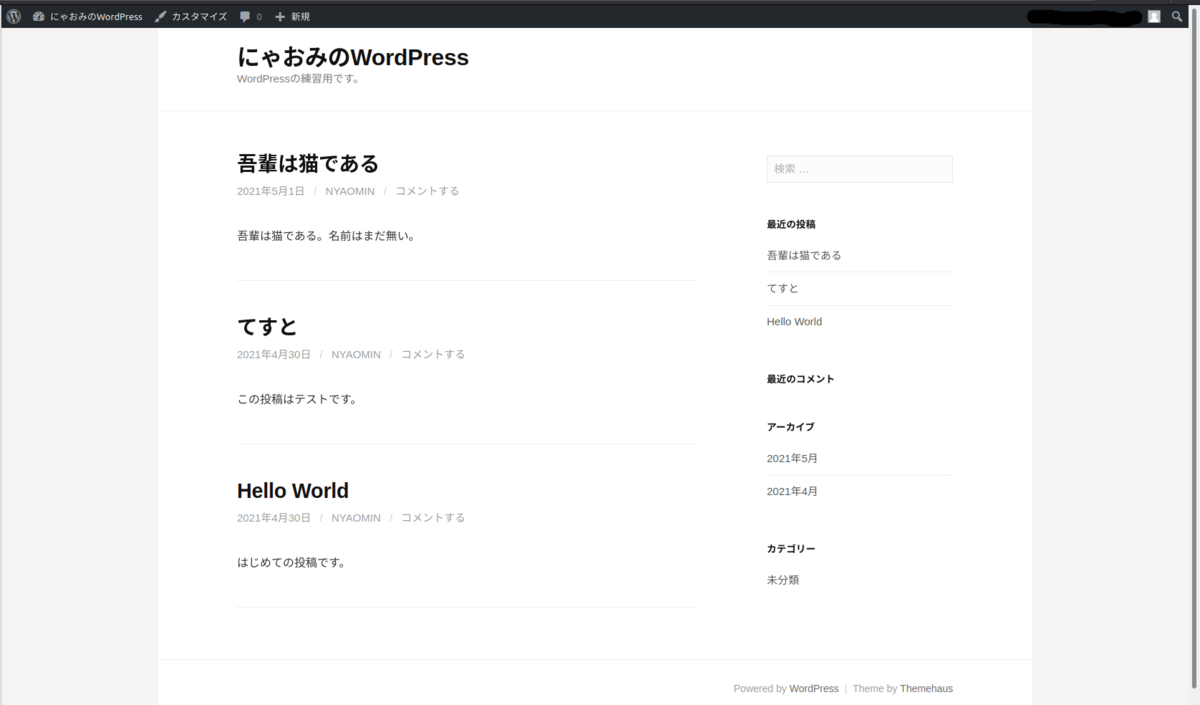Open Hello World in recent posts sidebar
The width and height of the screenshot is (1200, 705).
coord(794,322)
